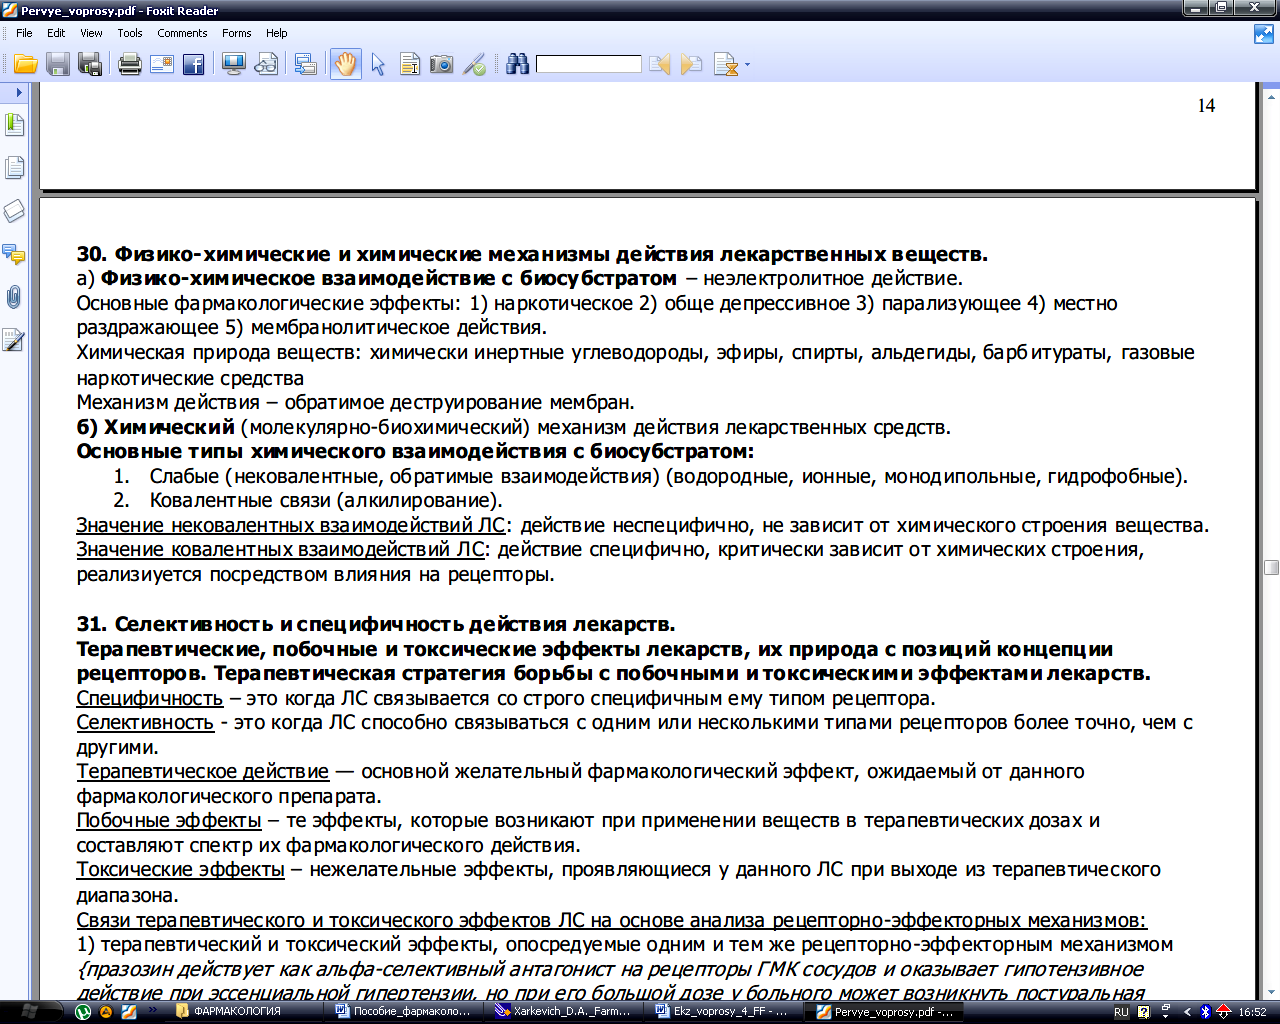Click underlined text 'Токсические эффекты'

click(181, 870)
